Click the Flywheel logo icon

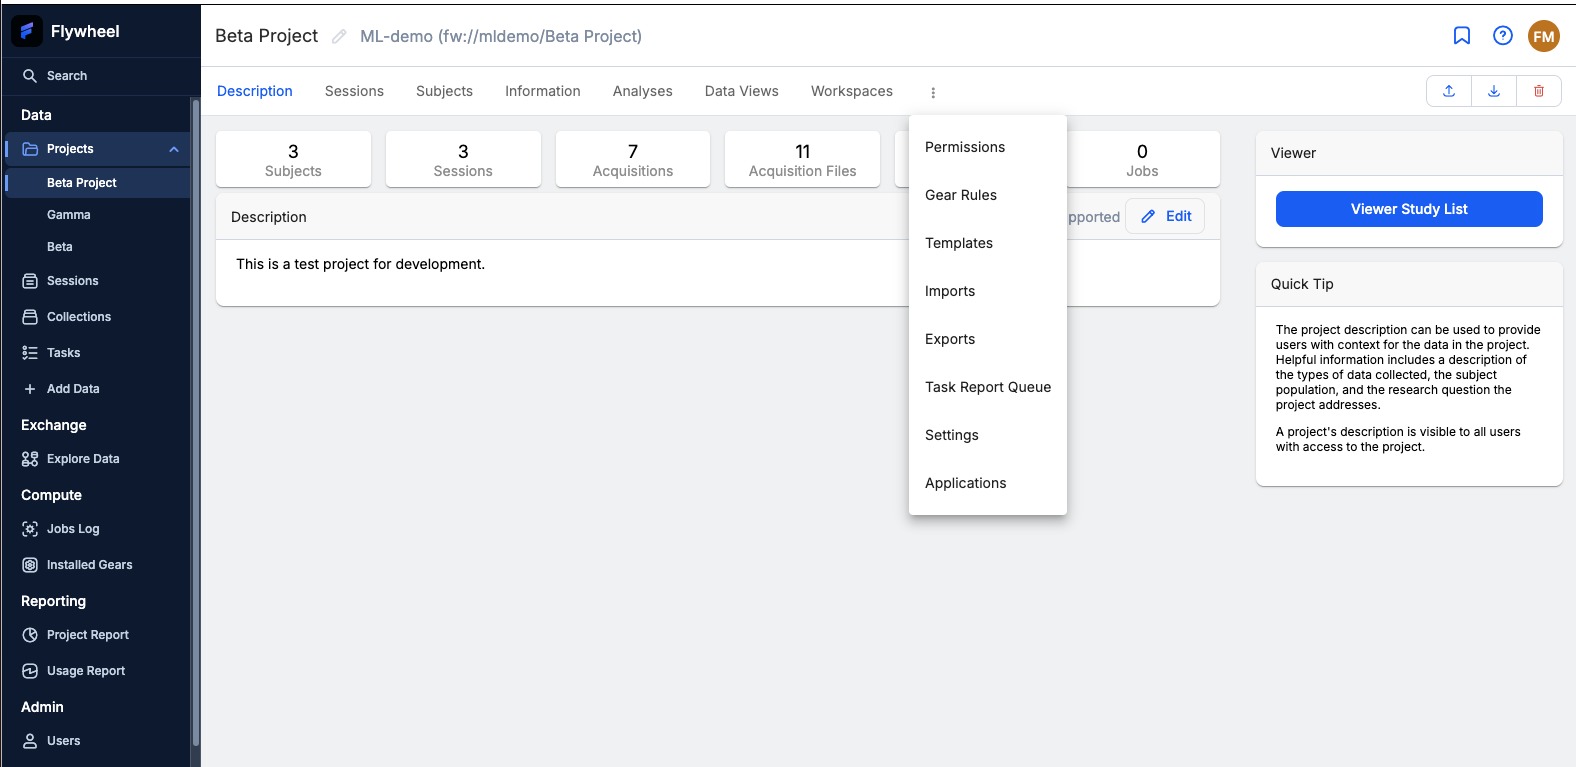(27, 31)
